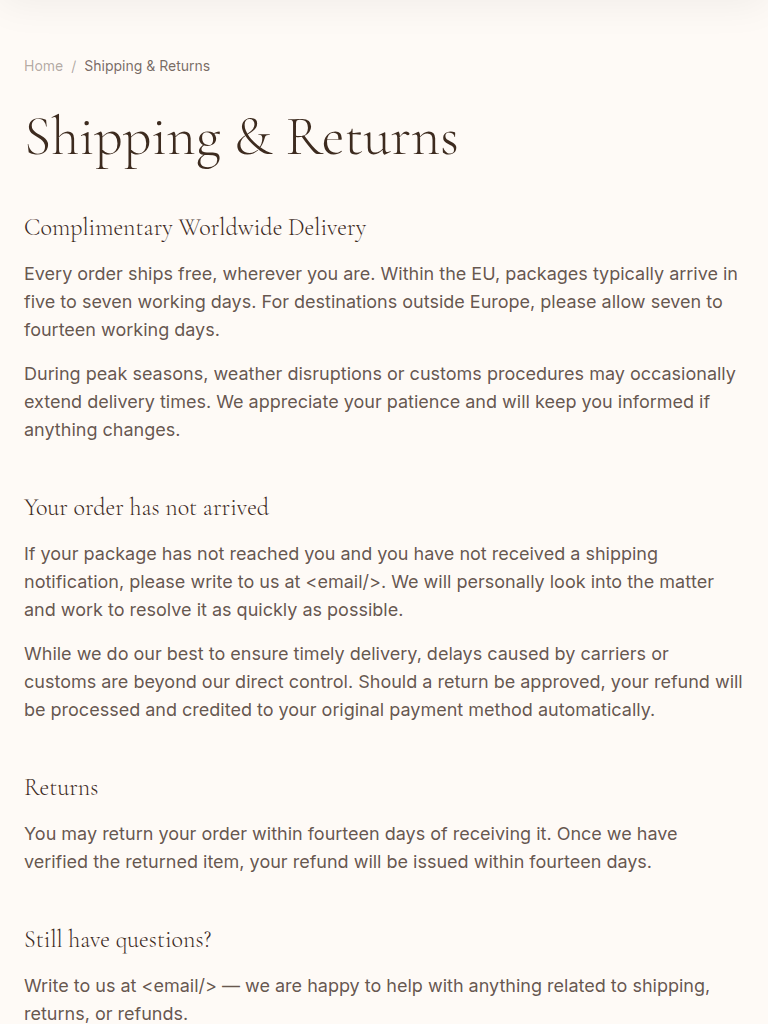Click the 'You may return your order' paragraph
The image size is (768, 1024).
click(350, 848)
